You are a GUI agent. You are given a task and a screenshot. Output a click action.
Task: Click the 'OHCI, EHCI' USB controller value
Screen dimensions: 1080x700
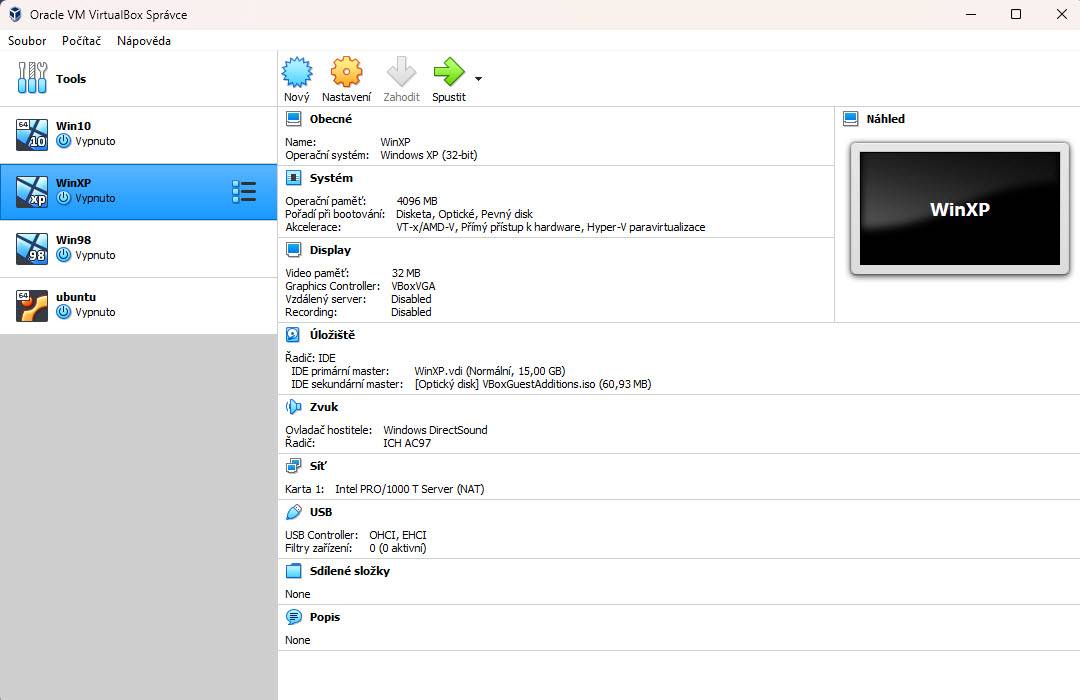398,535
